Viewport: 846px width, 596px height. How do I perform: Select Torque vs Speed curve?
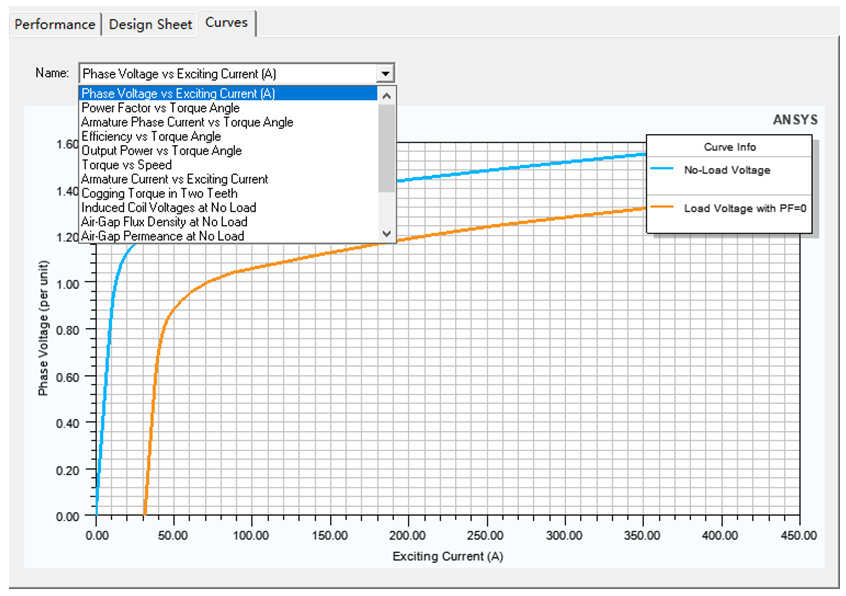tap(228, 165)
